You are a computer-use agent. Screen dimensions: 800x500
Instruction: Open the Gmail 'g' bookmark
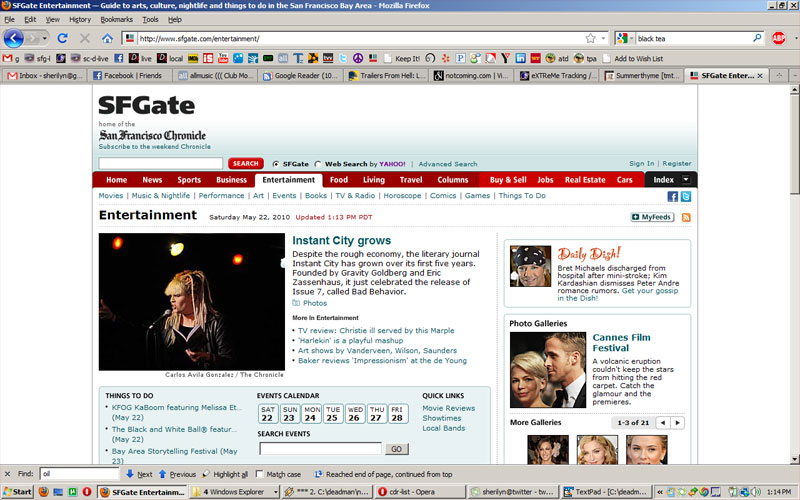tap(11, 59)
